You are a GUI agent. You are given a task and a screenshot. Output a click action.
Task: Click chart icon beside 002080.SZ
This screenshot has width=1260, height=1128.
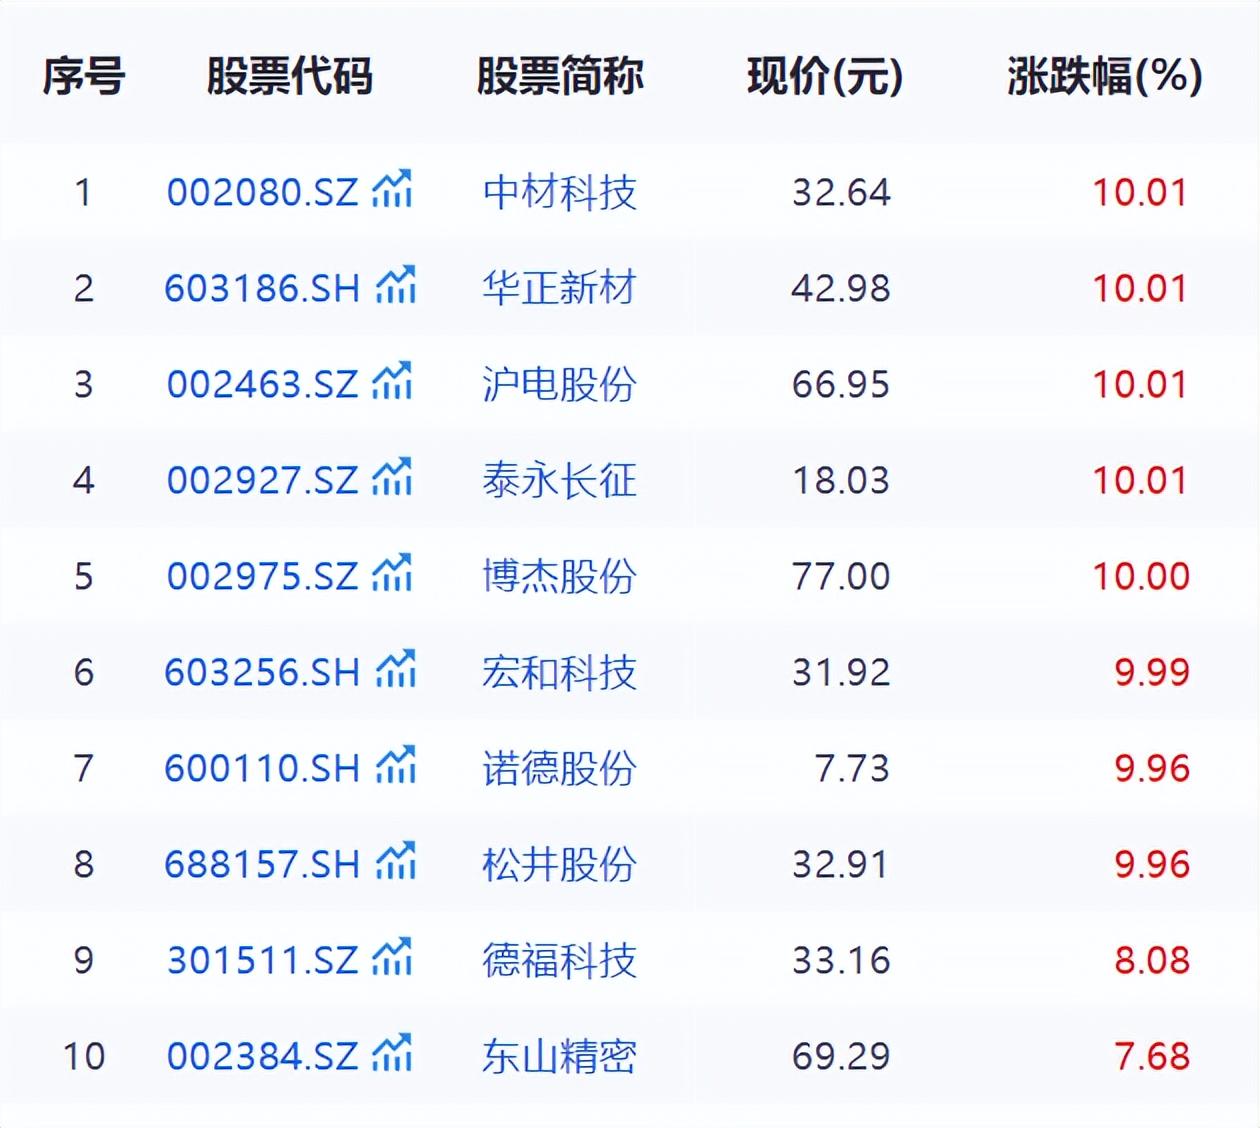tap(391, 189)
